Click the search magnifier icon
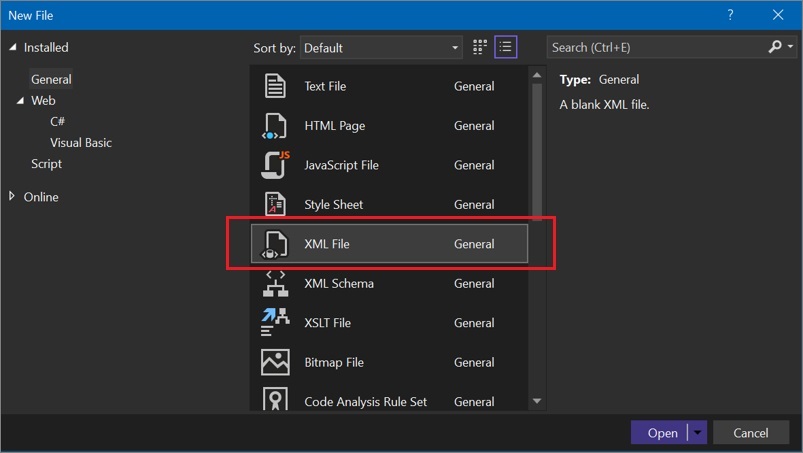 (775, 47)
